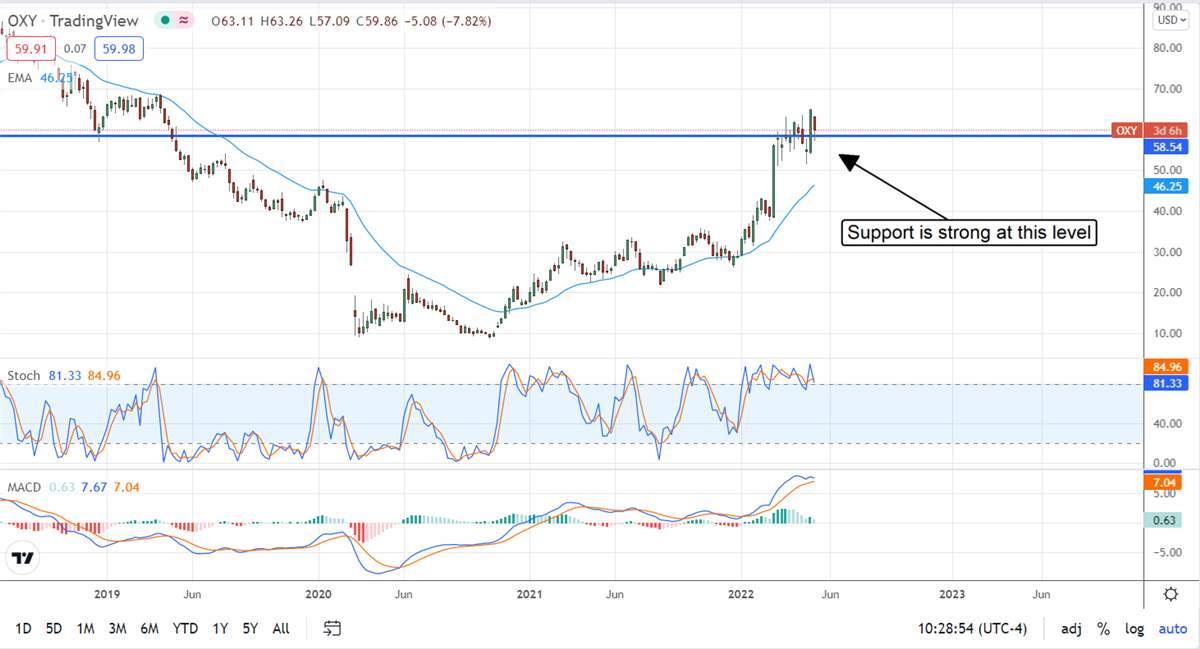Disable auto scale mode
Viewport: 1200px width, 649px height.
(1172, 629)
